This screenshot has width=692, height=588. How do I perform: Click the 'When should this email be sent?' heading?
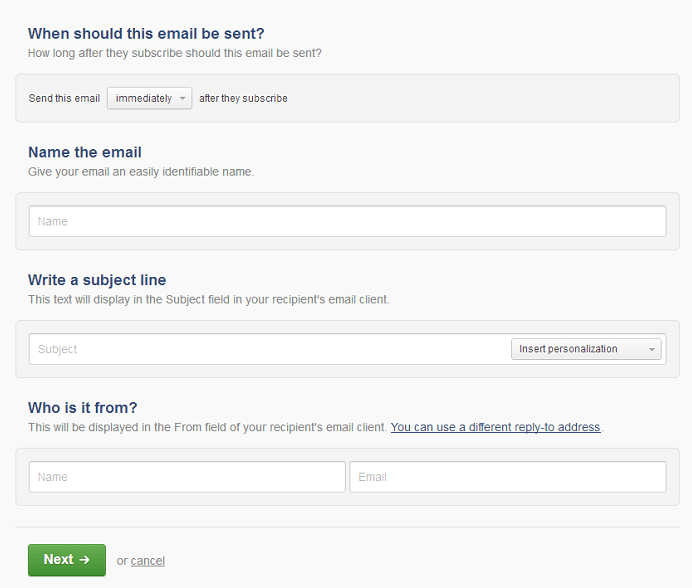146,34
